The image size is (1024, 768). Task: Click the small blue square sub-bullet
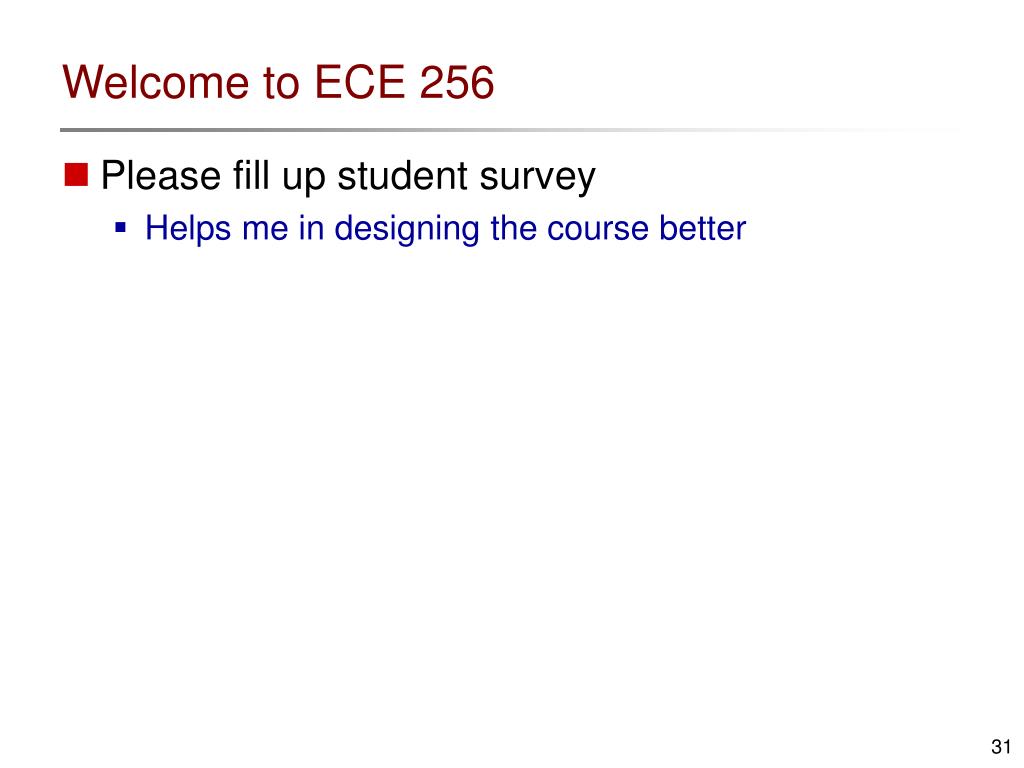(x=120, y=228)
